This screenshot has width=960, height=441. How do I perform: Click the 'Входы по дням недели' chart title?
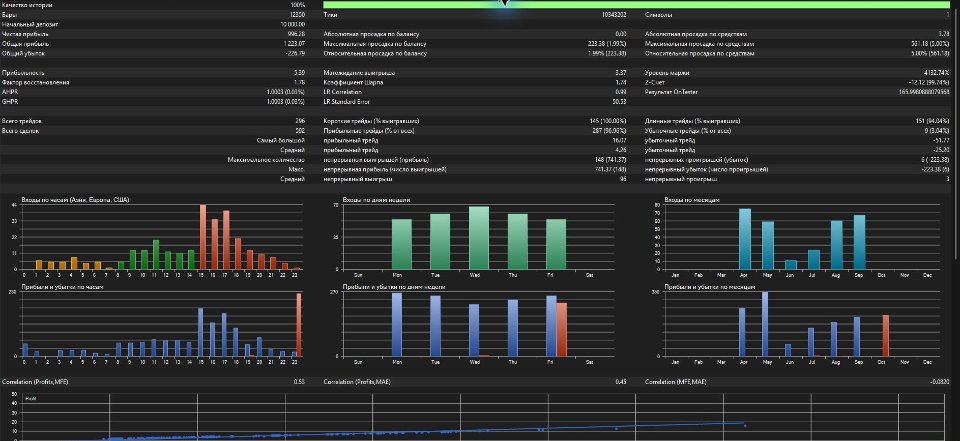[376, 200]
